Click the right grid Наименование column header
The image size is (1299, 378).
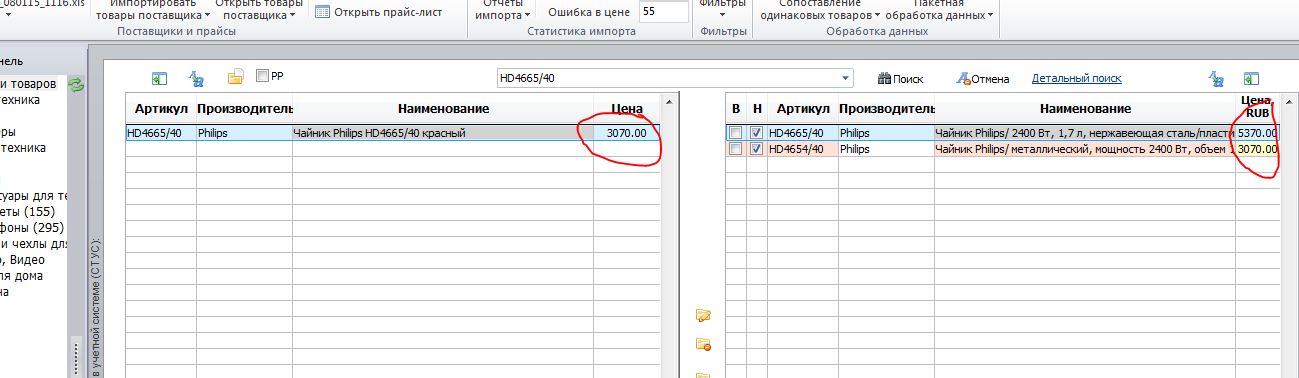coord(1085,108)
